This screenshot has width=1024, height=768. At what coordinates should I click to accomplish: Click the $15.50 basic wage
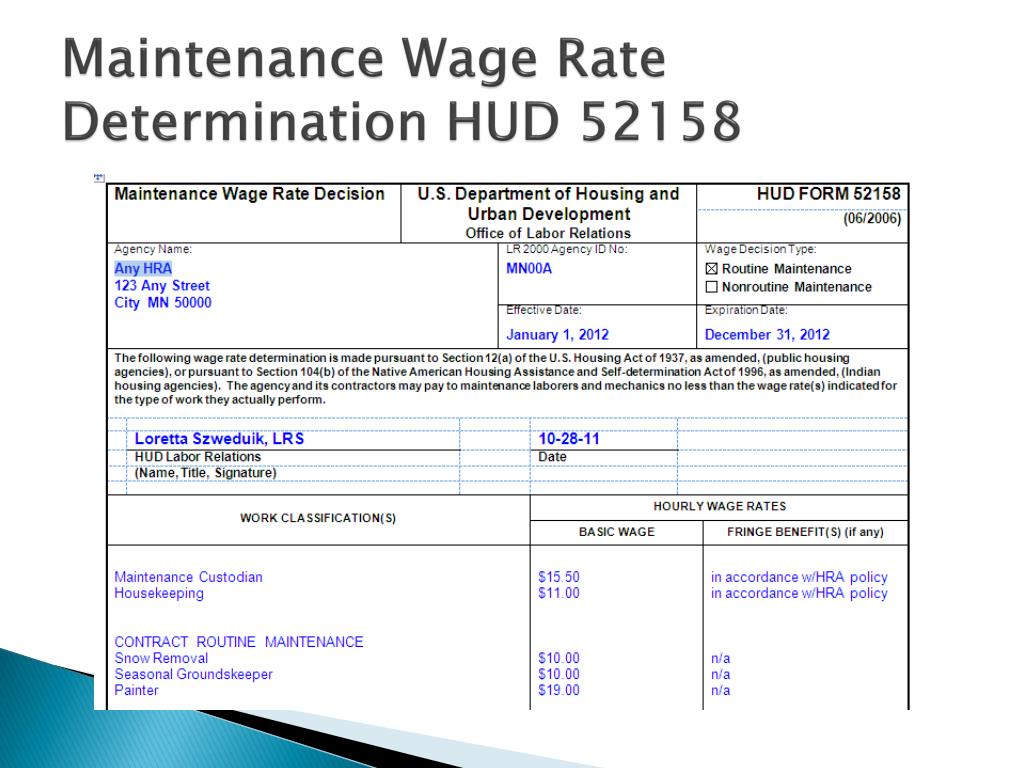point(558,577)
